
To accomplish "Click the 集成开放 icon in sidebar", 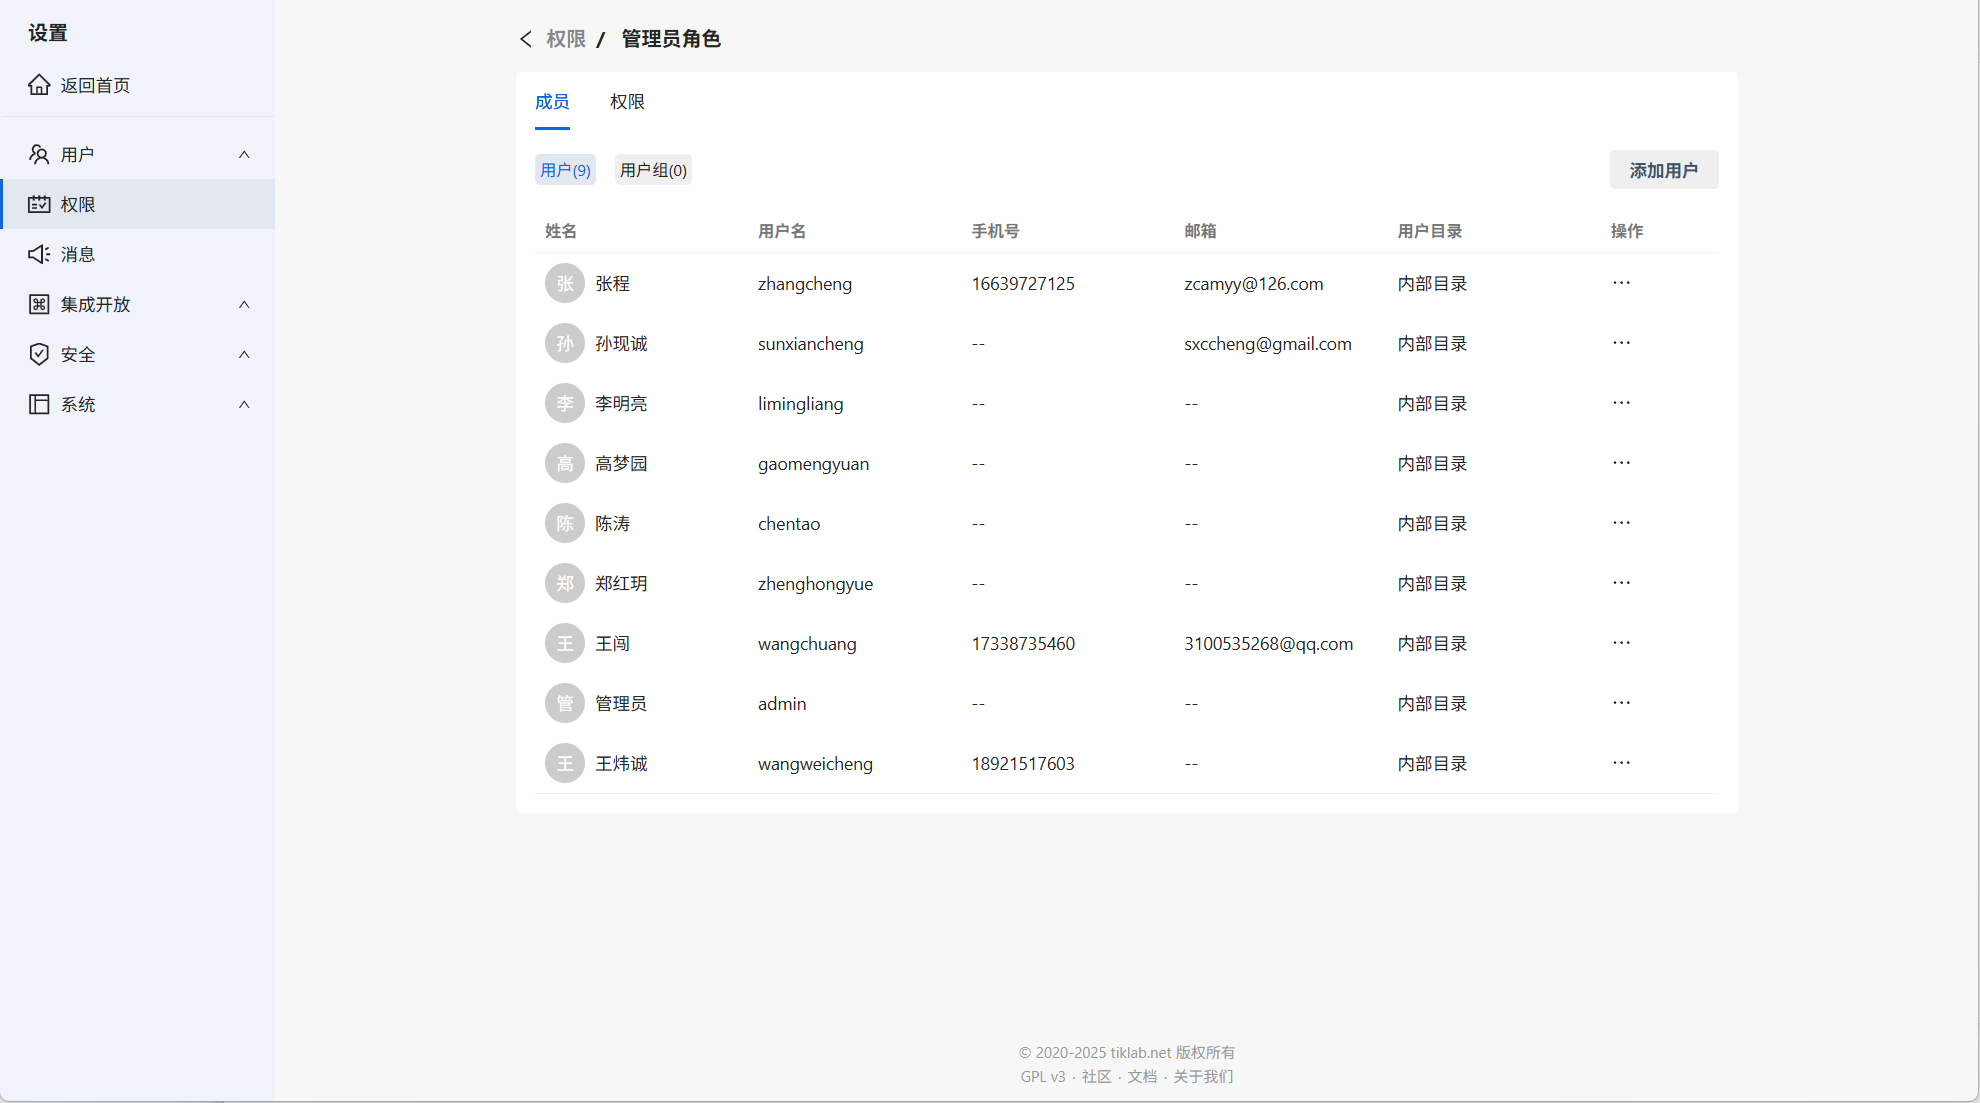I will (39, 304).
